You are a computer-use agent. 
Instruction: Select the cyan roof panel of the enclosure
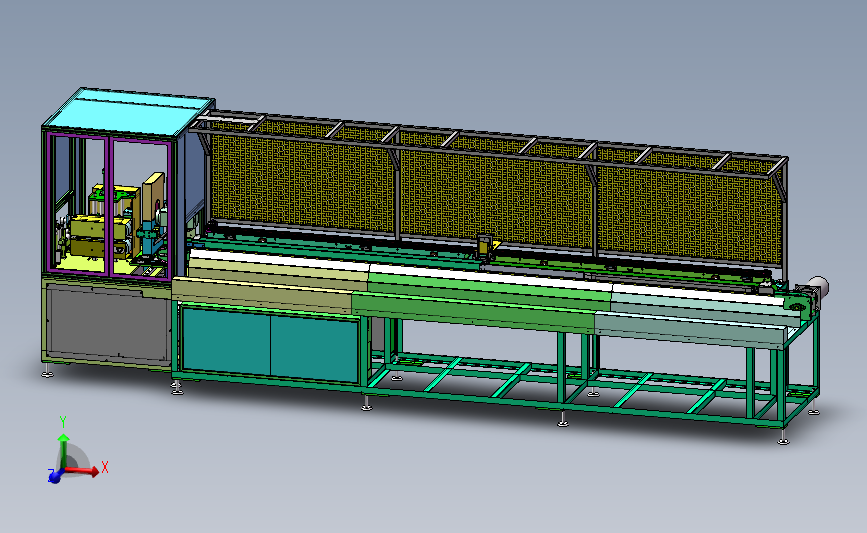[130, 110]
